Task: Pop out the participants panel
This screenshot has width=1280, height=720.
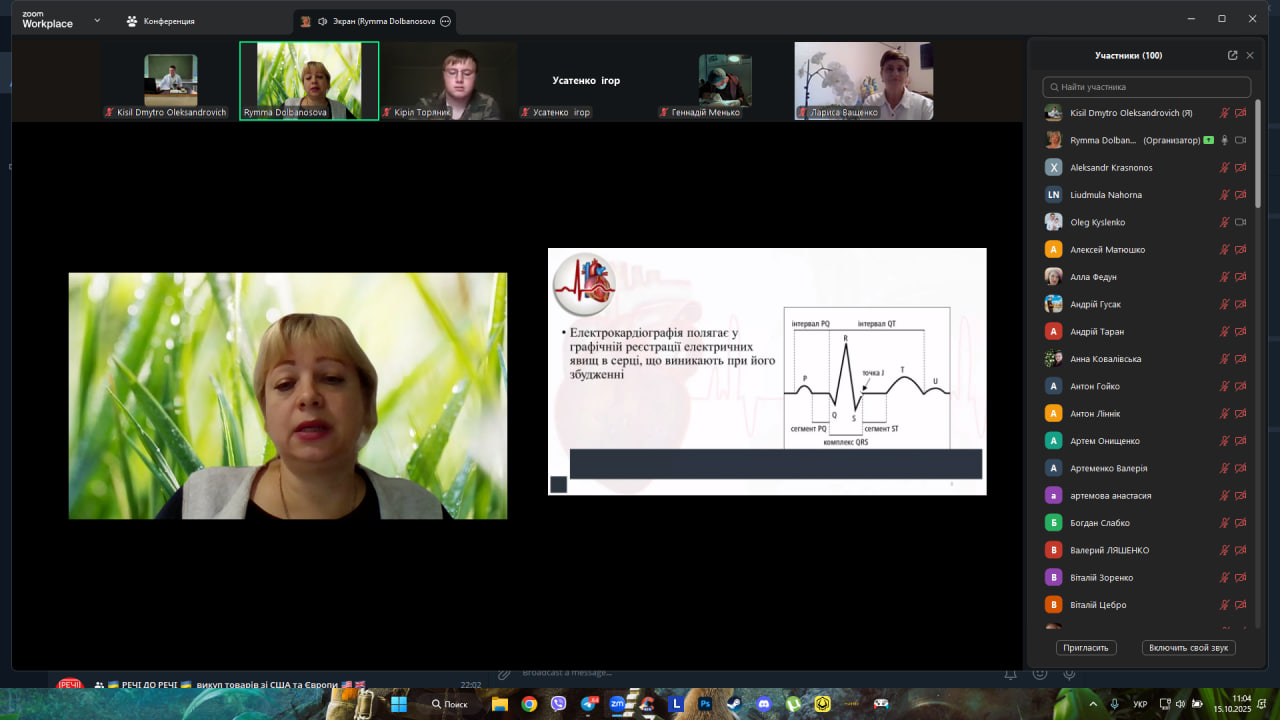Action: click(x=1232, y=55)
